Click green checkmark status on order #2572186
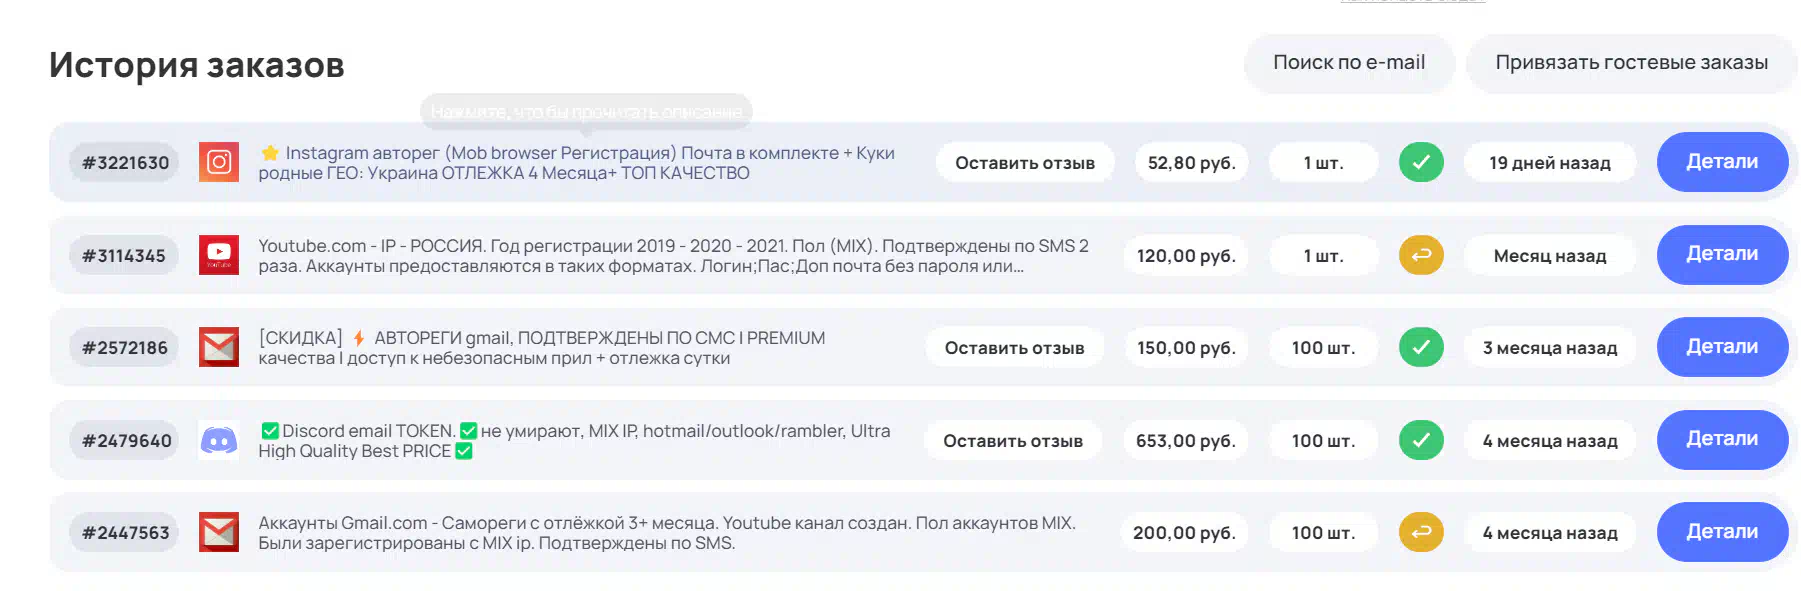The image size is (1801, 591). coord(1420,347)
